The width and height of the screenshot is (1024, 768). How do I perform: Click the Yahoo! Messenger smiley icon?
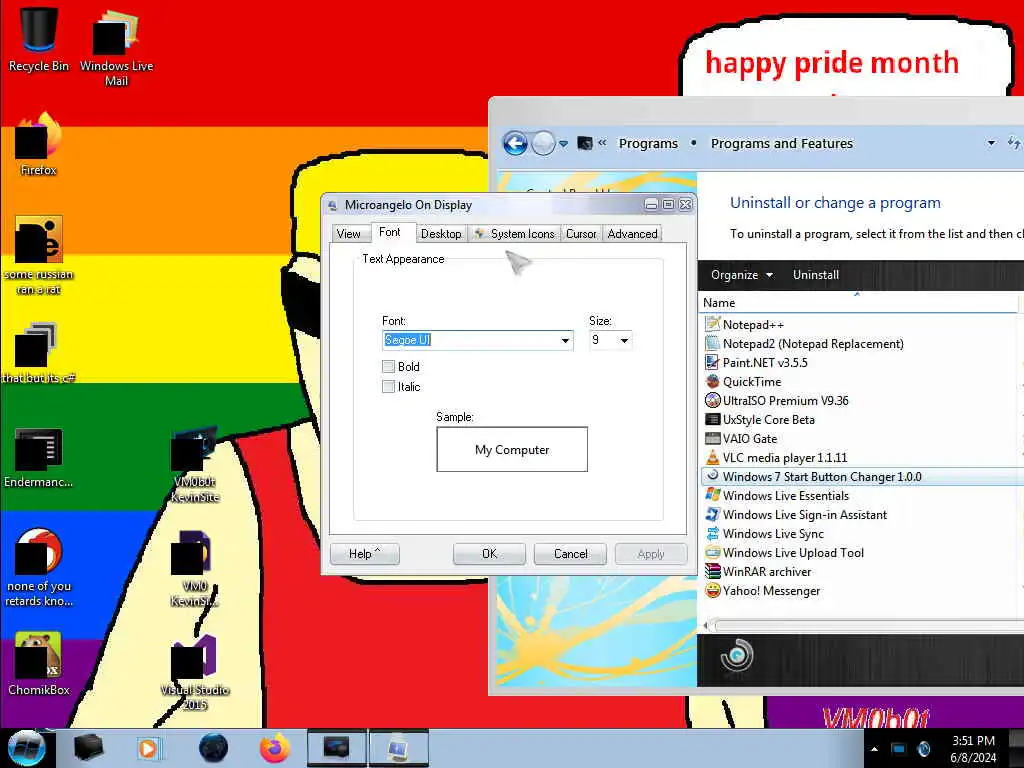tap(712, 590)
